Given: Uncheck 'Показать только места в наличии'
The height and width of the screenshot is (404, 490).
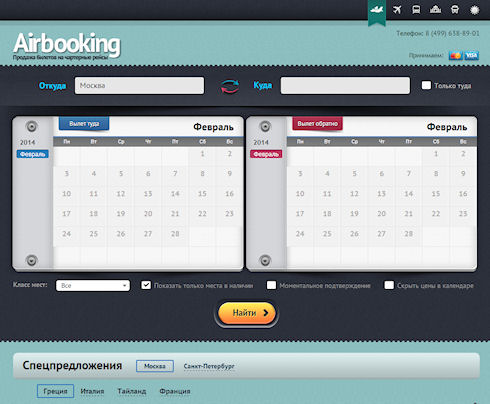Looking at the screenshot, I should pyautogui.click(x=146, y=285).
